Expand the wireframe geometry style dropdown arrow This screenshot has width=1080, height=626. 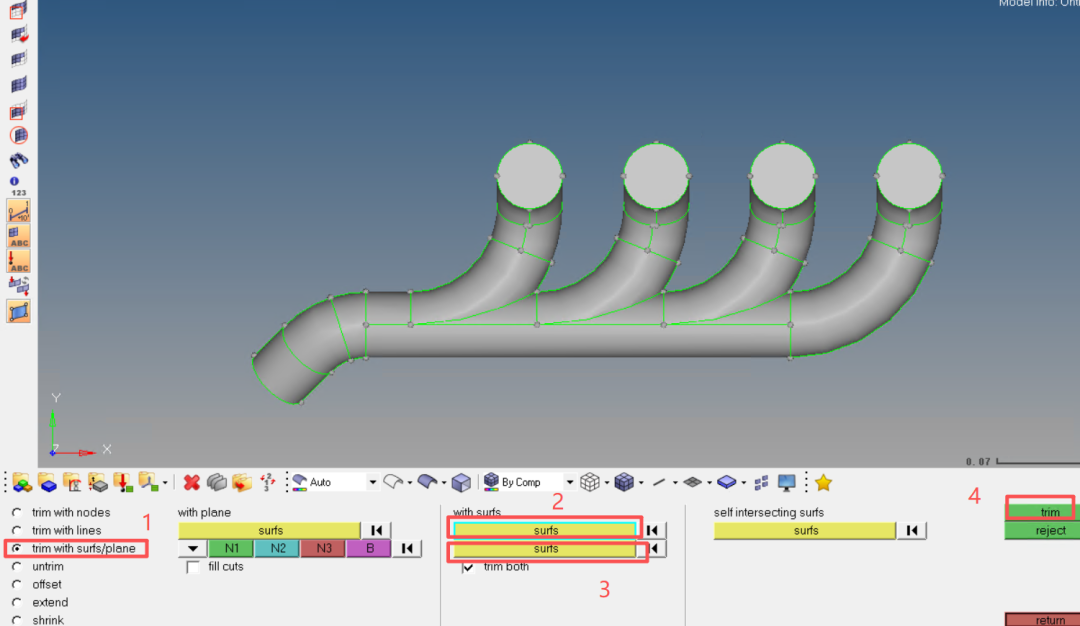[x=410, y=483]
